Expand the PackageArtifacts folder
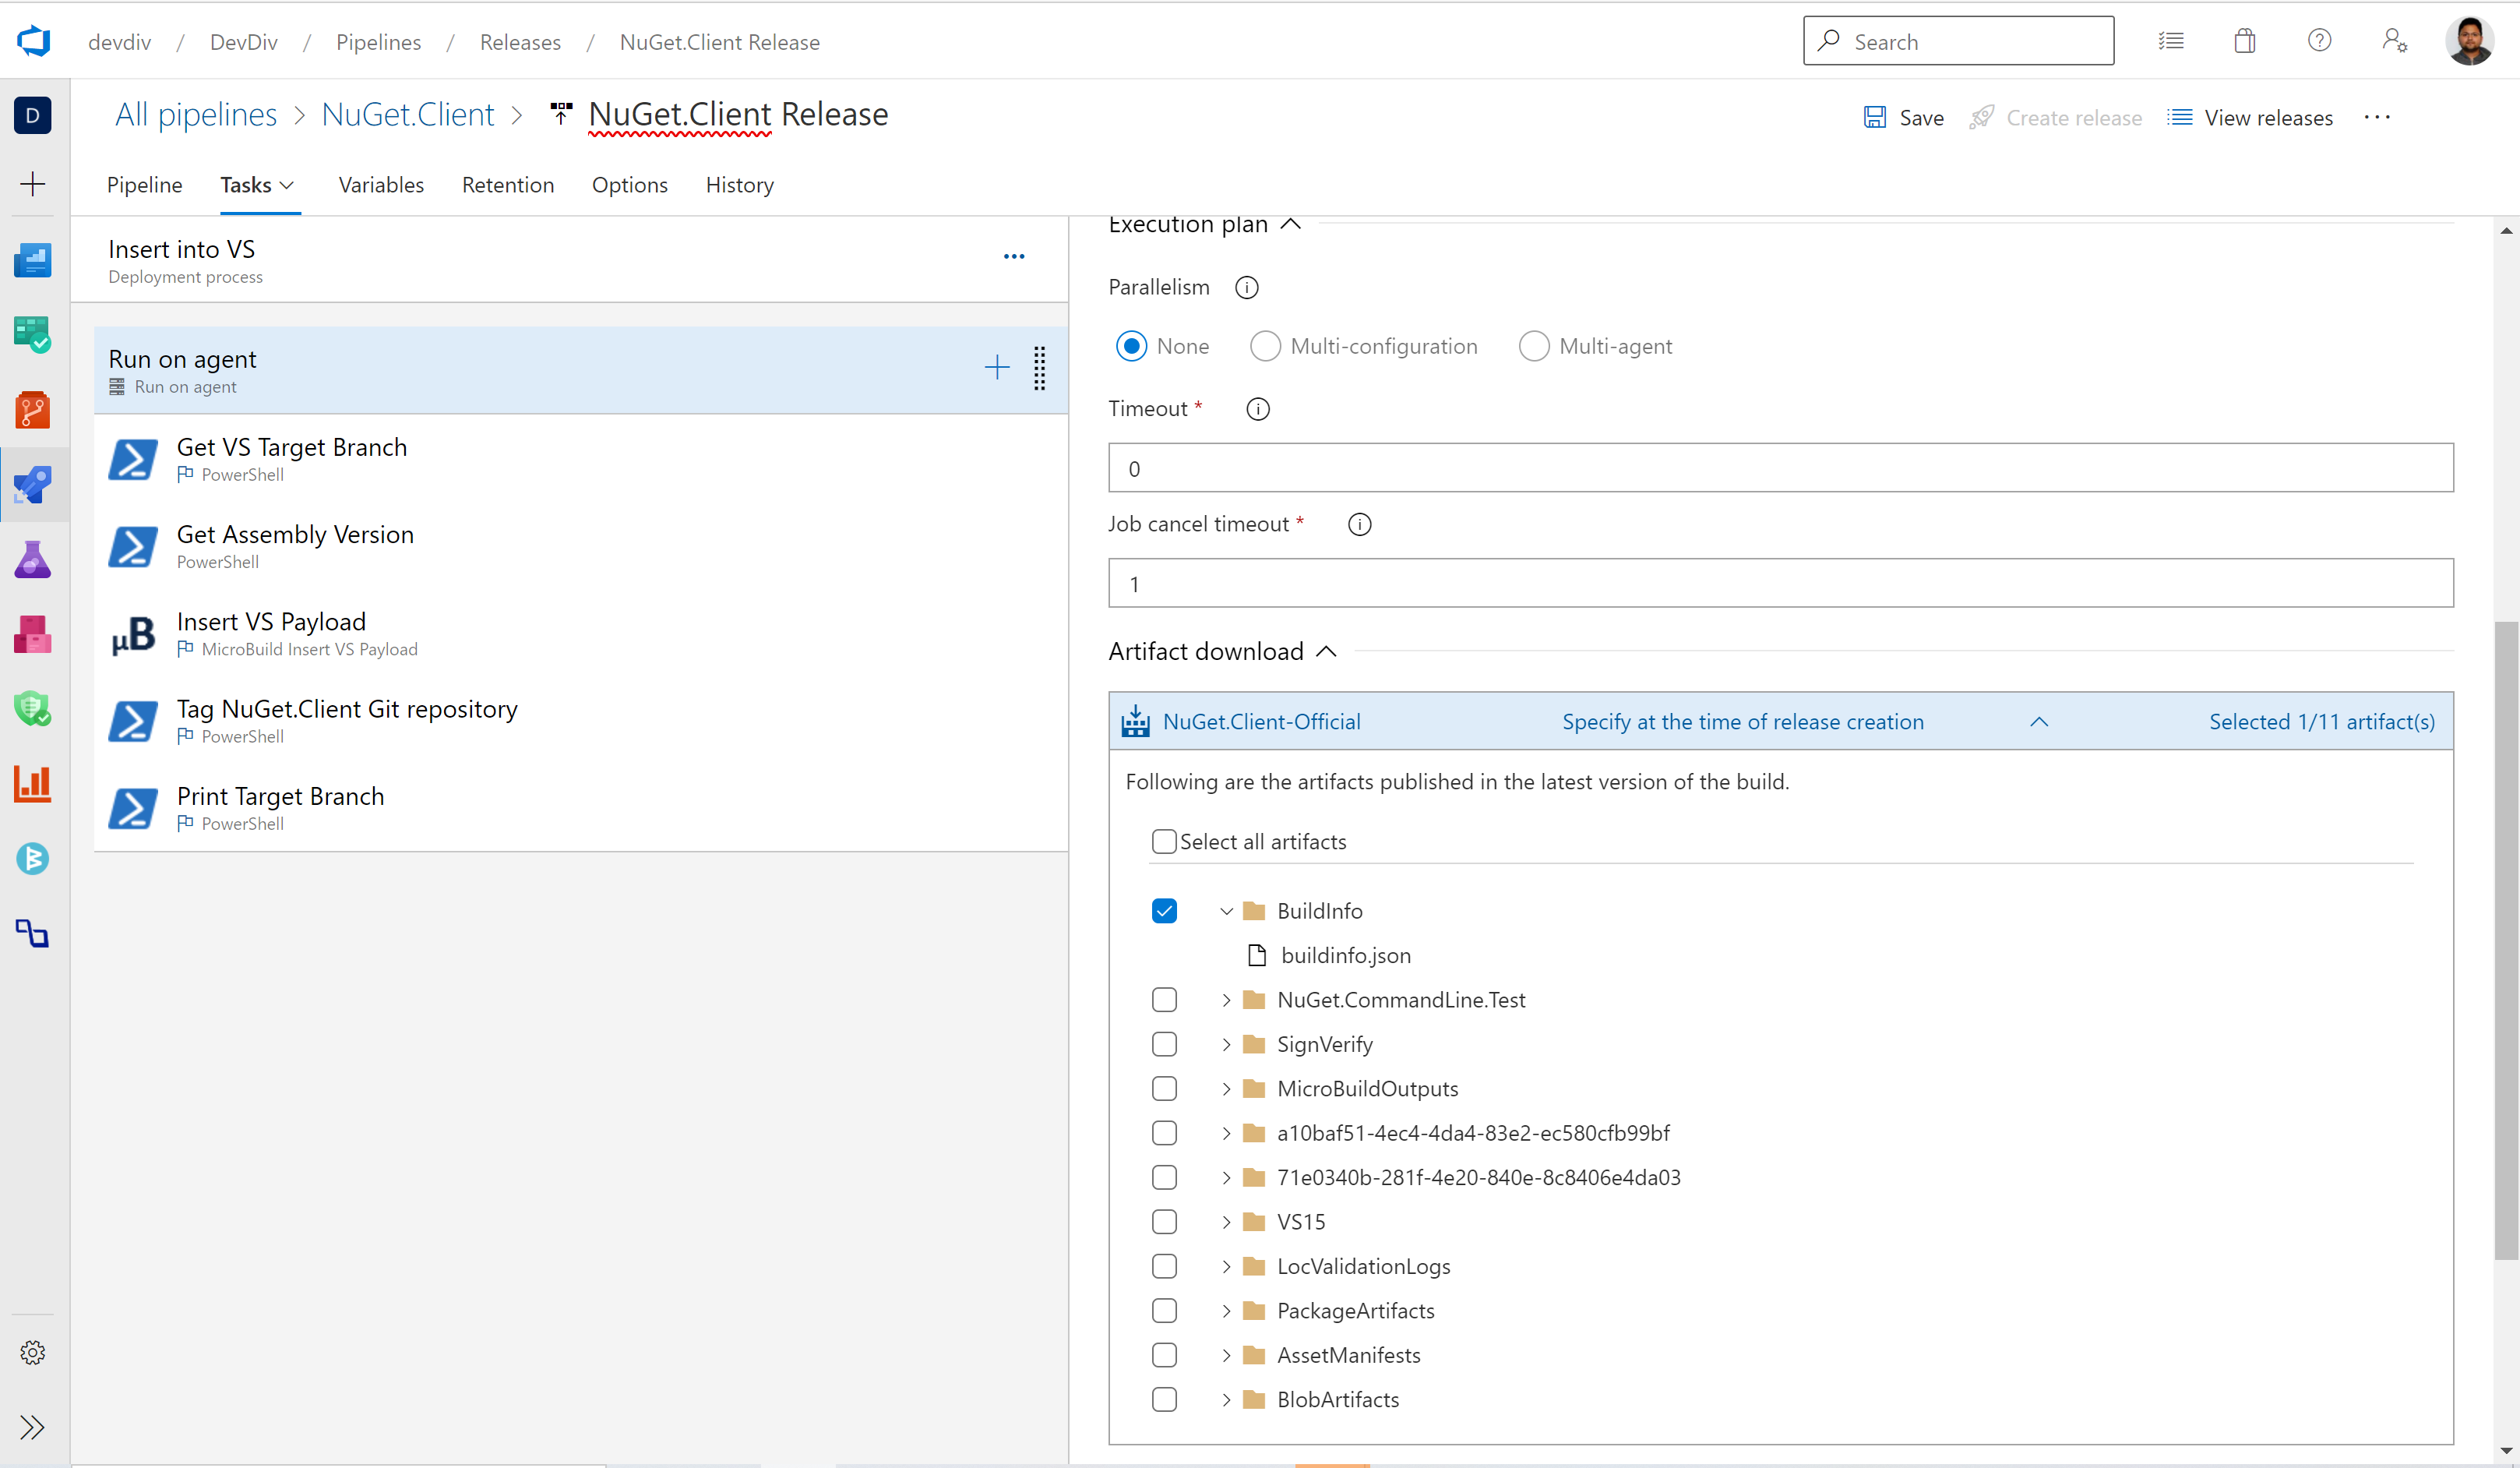This screenshot has width=2520, height=1468. click(x=1226, y=1311)
